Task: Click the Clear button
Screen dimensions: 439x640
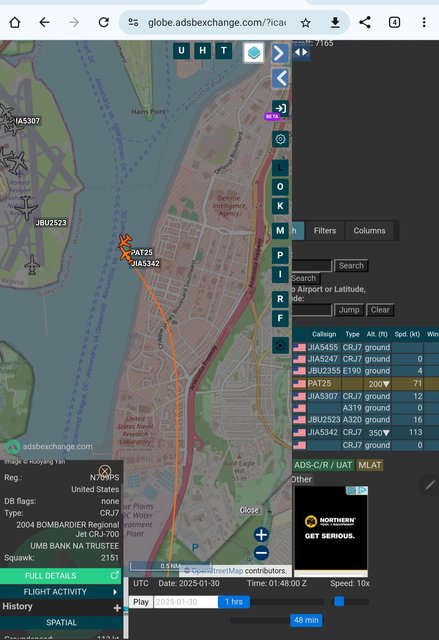Action: 380,310
